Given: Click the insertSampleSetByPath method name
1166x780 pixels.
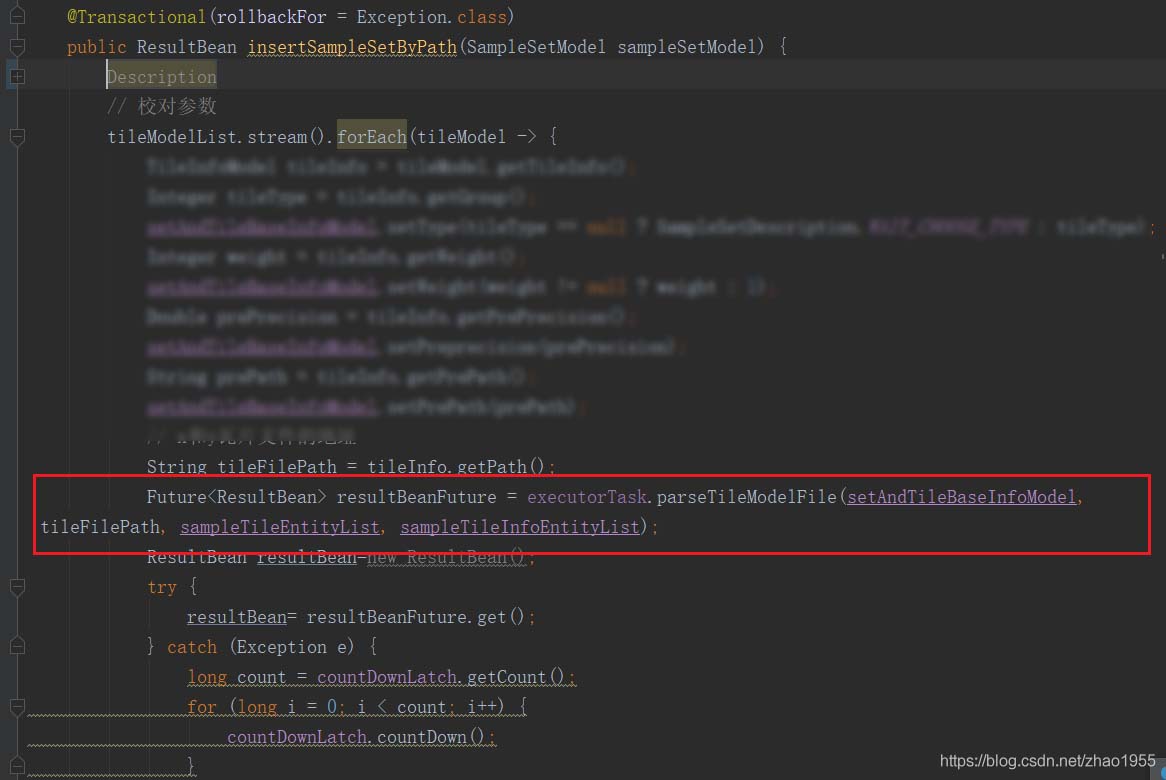Looking at the screenshot, I should tap(352, 47).
